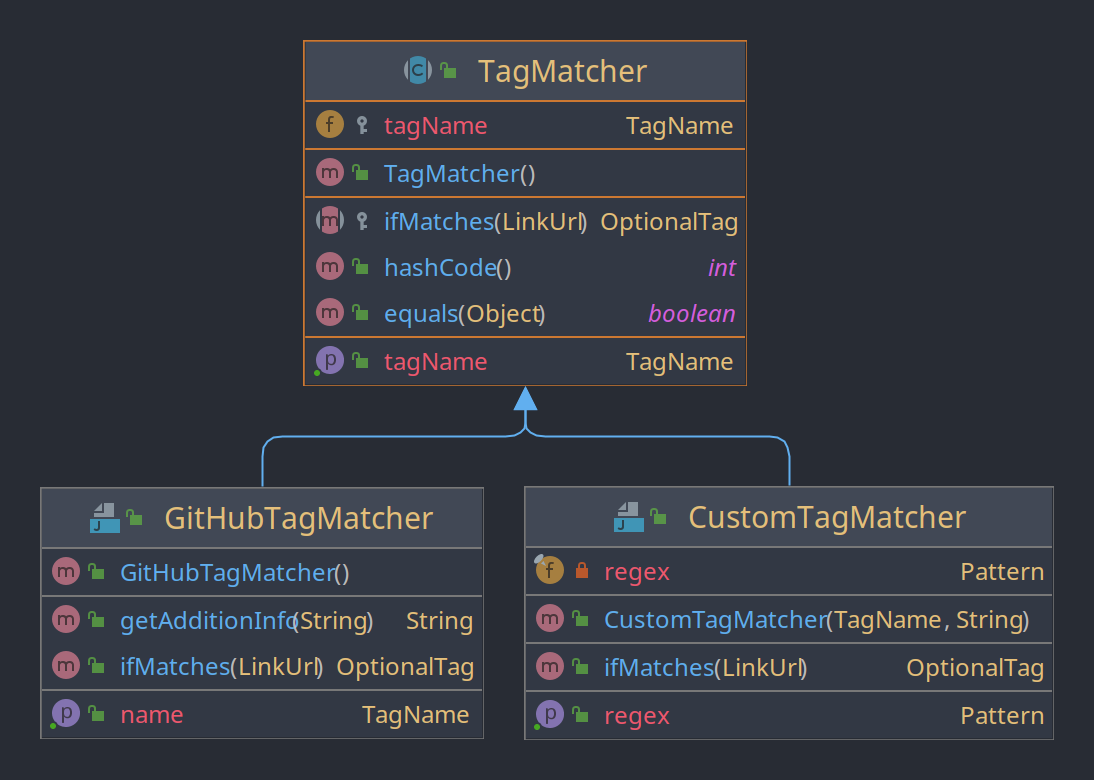Click the boolean return type of equals
This screenshot has width=1094, height=780.
click(691, 314)
